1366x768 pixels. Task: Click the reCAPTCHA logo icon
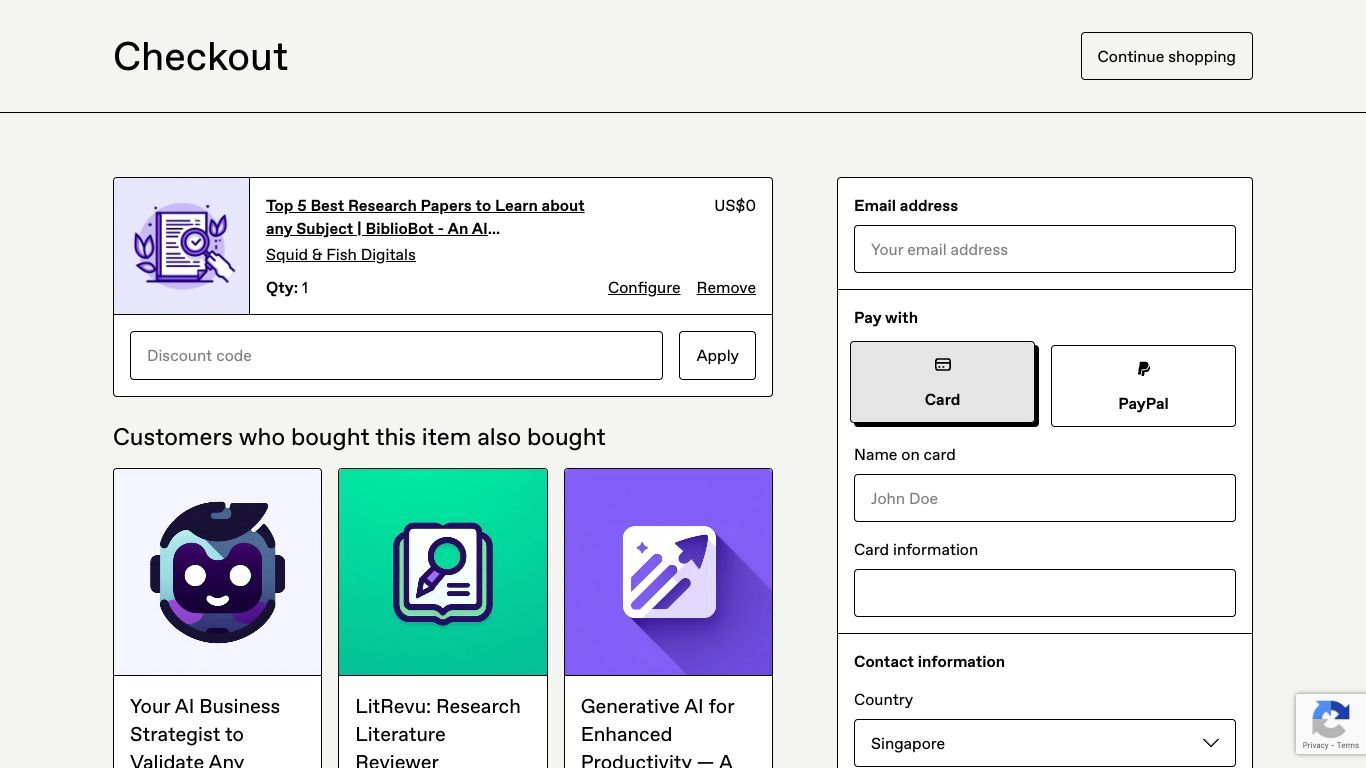[1331, 719]
